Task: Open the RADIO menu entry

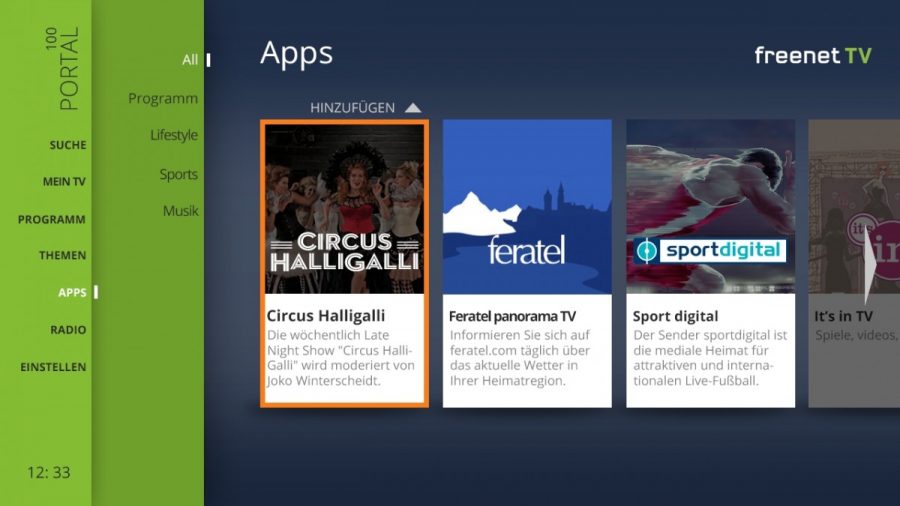Action: (68, 330)
